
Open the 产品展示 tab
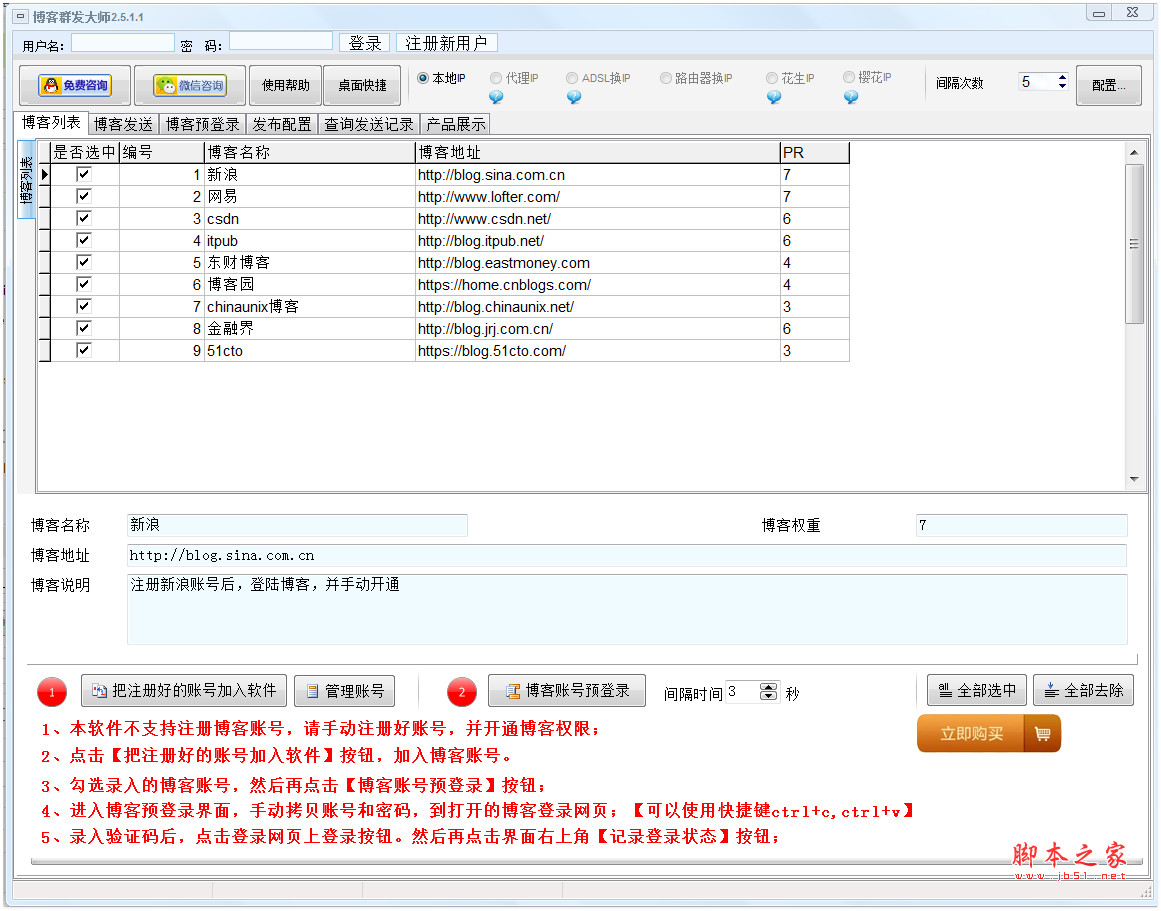[x=456, y=124]
